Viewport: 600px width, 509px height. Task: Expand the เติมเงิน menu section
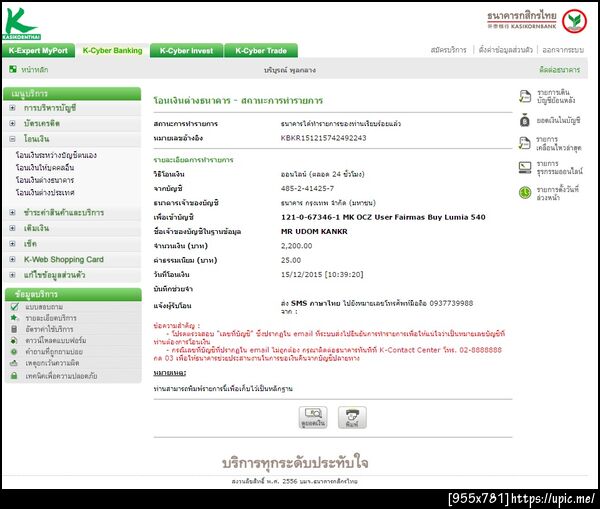pos(12,228)
